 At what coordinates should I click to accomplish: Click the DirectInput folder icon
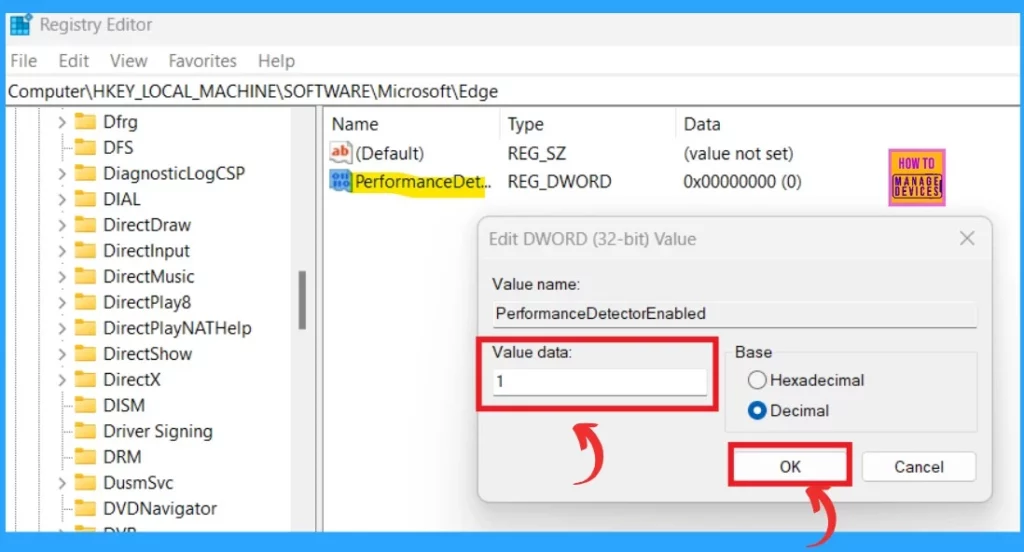point(85,250)
